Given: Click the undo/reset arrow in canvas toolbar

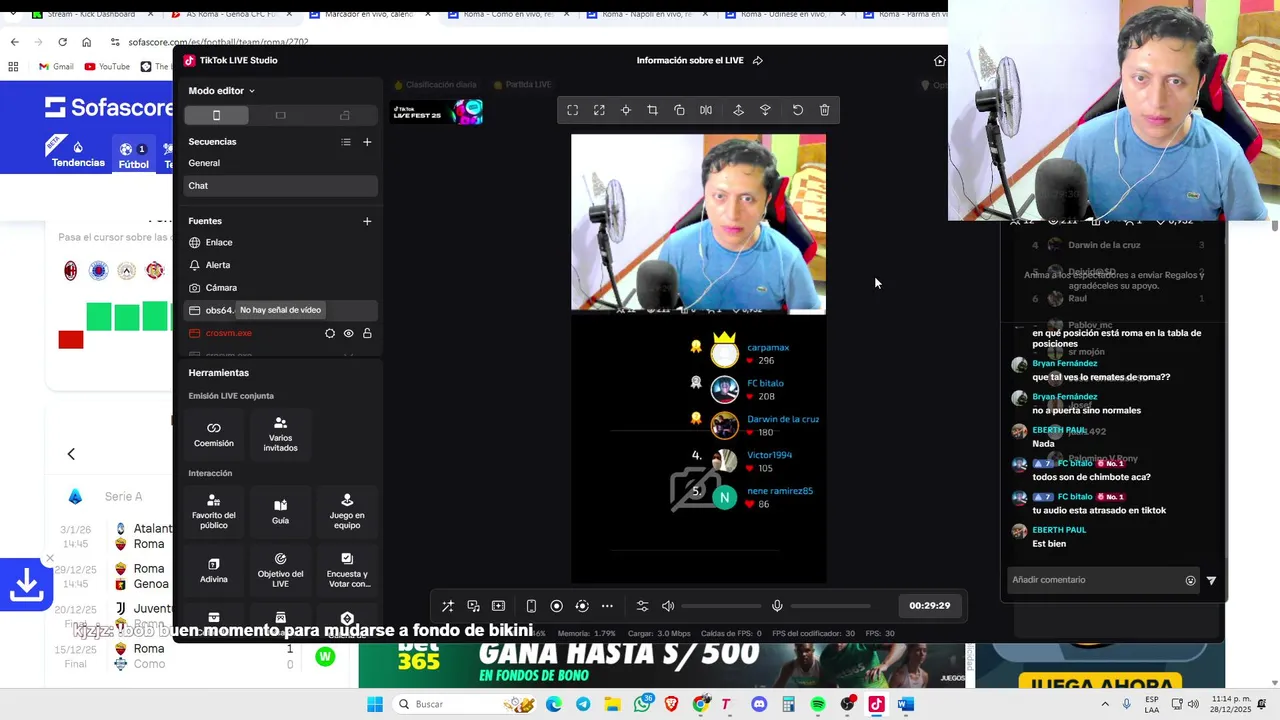Looking at the screenshot, I should tap(798, 110).
